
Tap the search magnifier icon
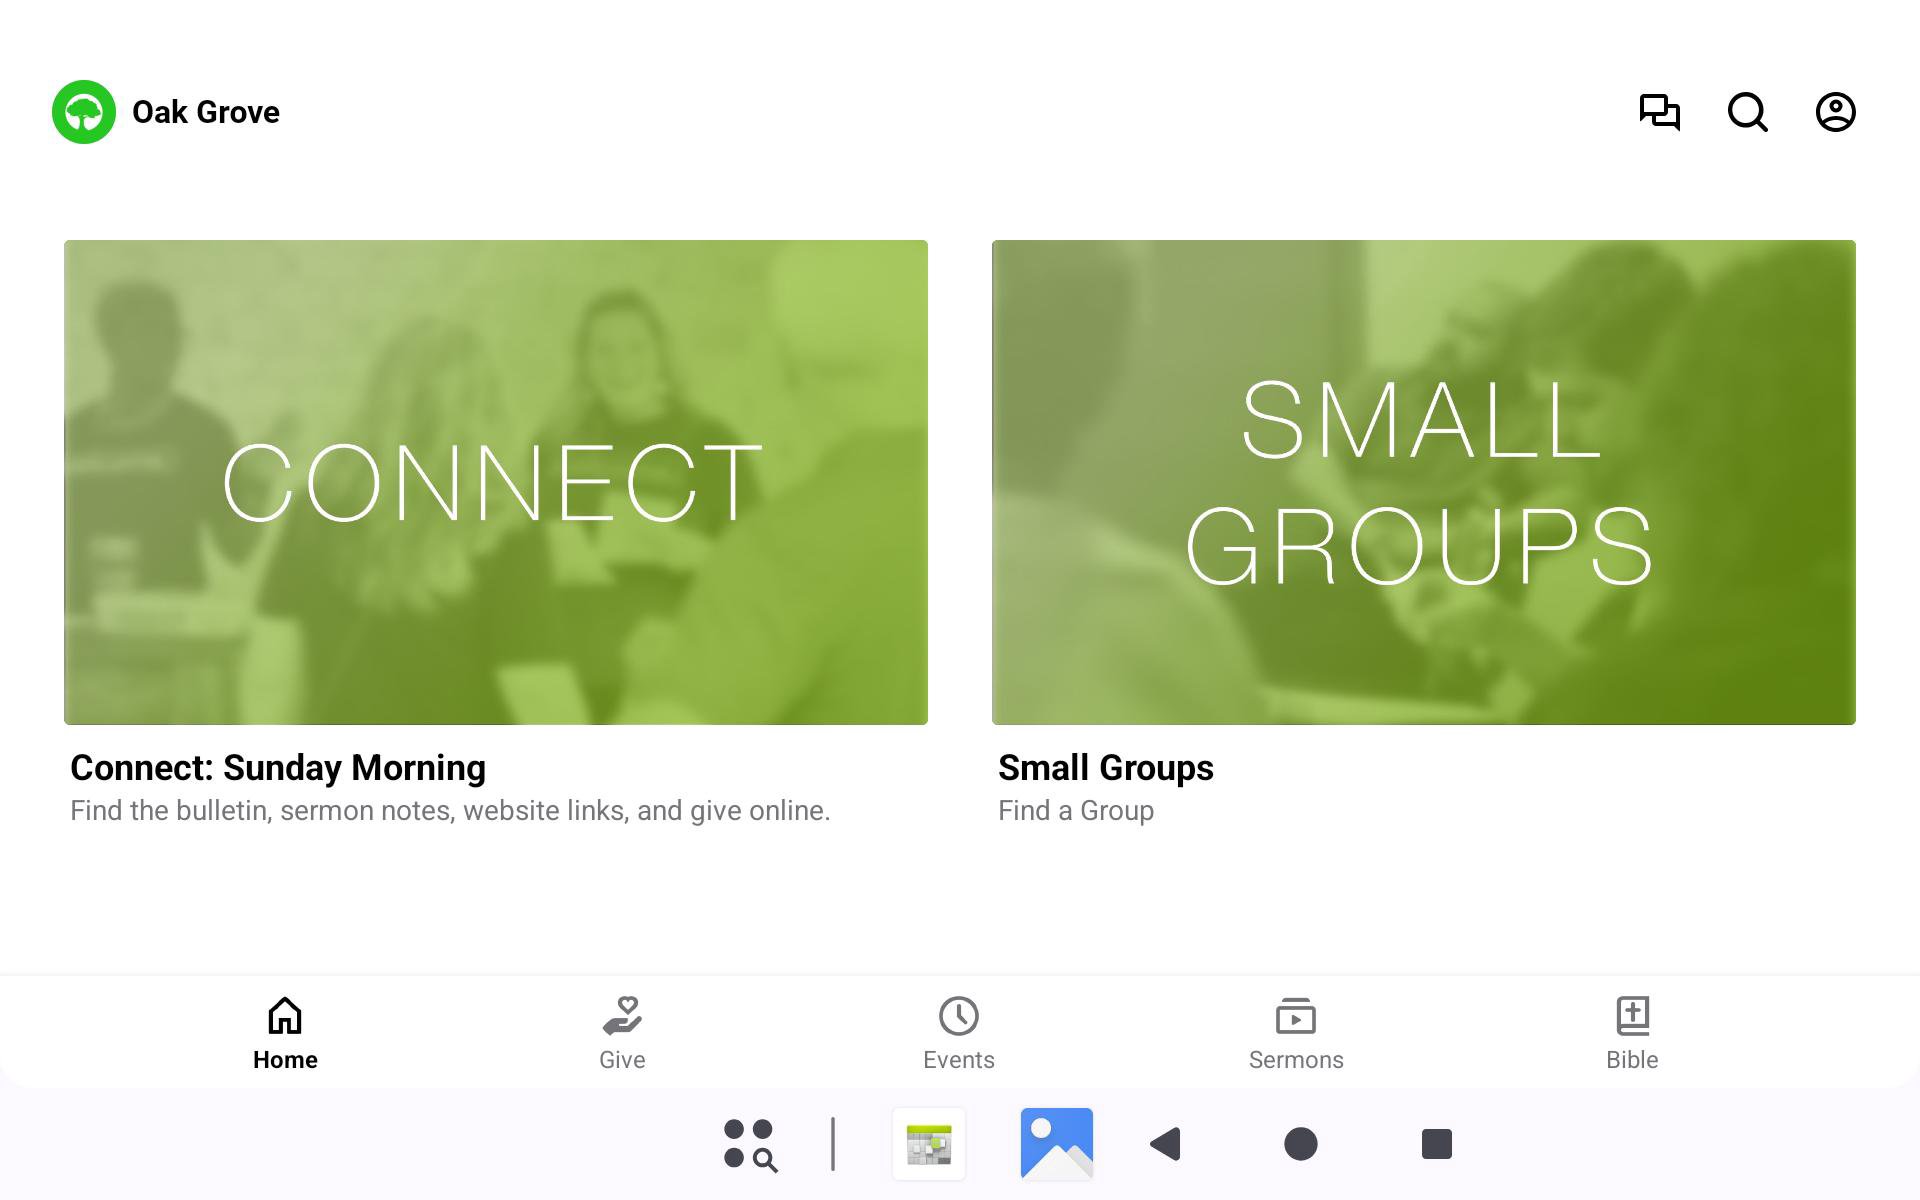pyautogui.click(x=1747, y=112)
